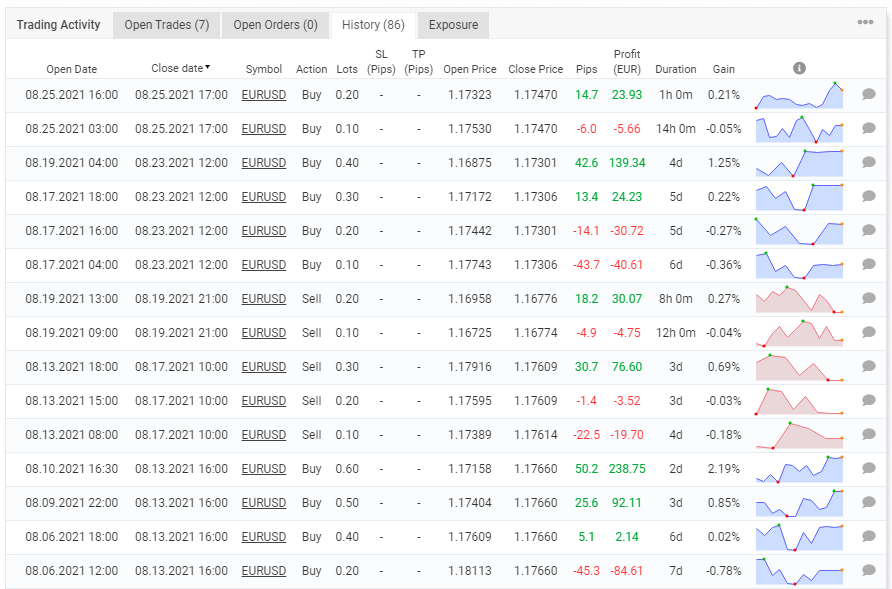
Task: Open comment bubble for the 08.19.2021 04:00 trade
Action: pos(868,163)
